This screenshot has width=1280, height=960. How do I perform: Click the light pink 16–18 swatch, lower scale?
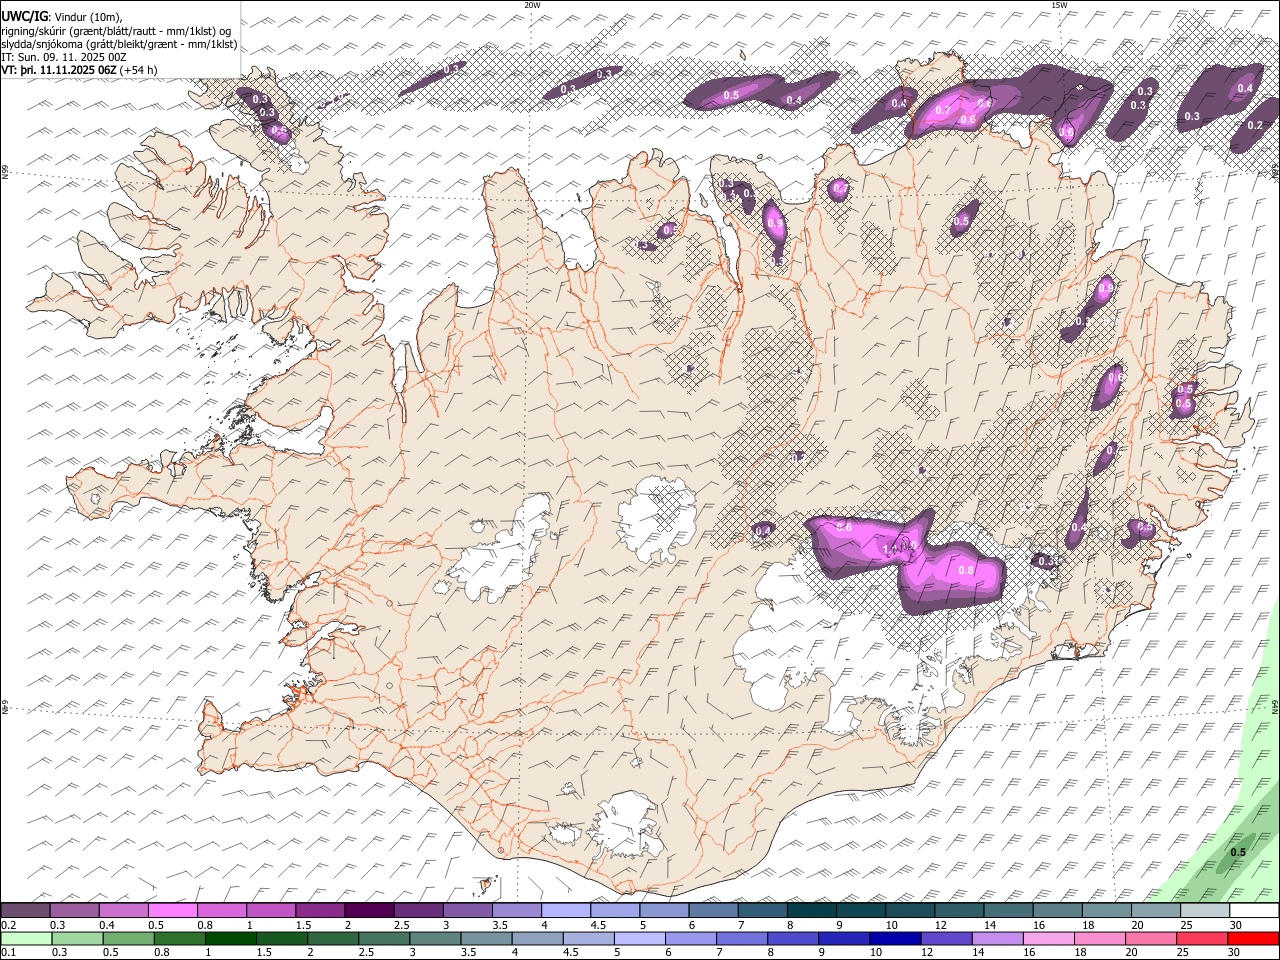pos(1049,938)
